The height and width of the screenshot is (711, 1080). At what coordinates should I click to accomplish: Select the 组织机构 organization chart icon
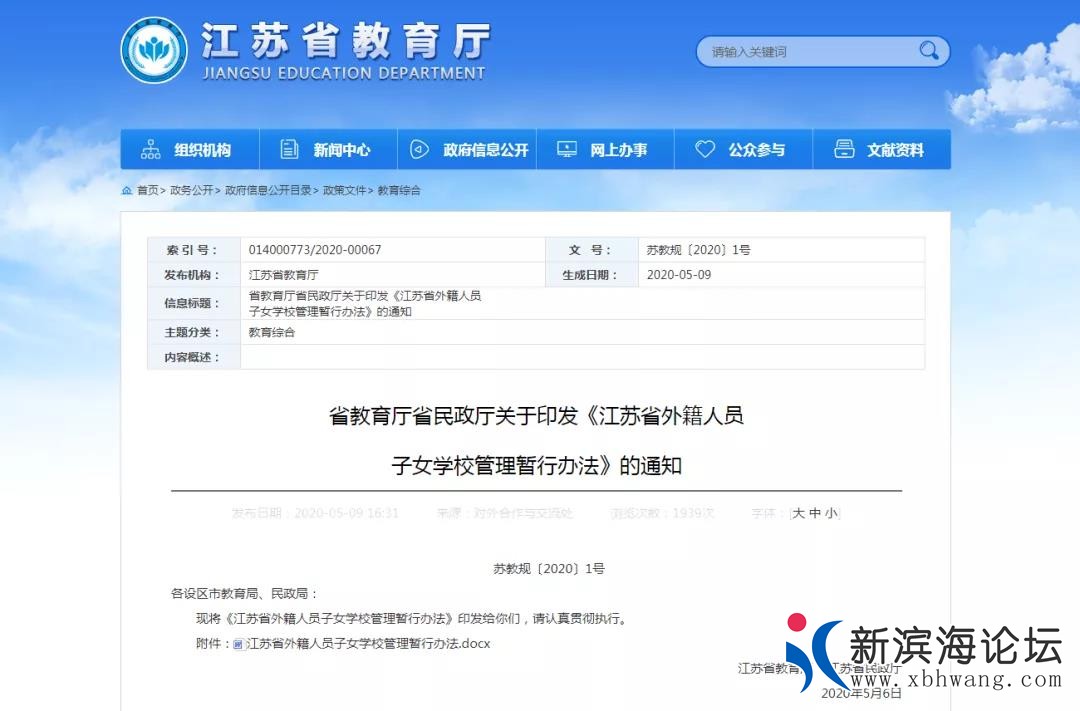150,148
